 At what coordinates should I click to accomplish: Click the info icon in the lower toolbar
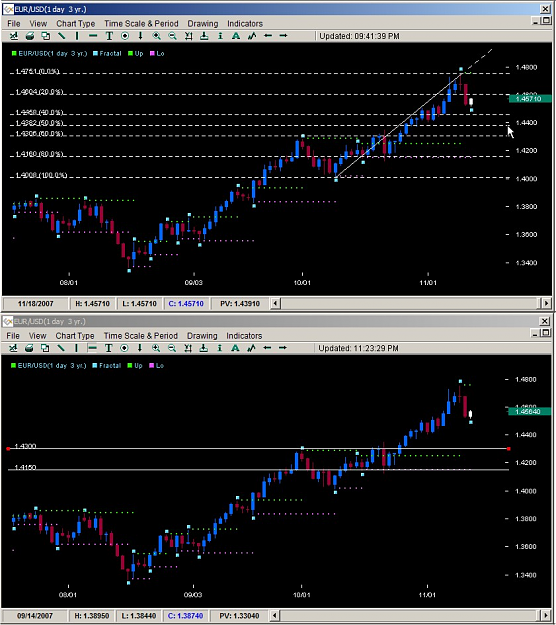219,348
